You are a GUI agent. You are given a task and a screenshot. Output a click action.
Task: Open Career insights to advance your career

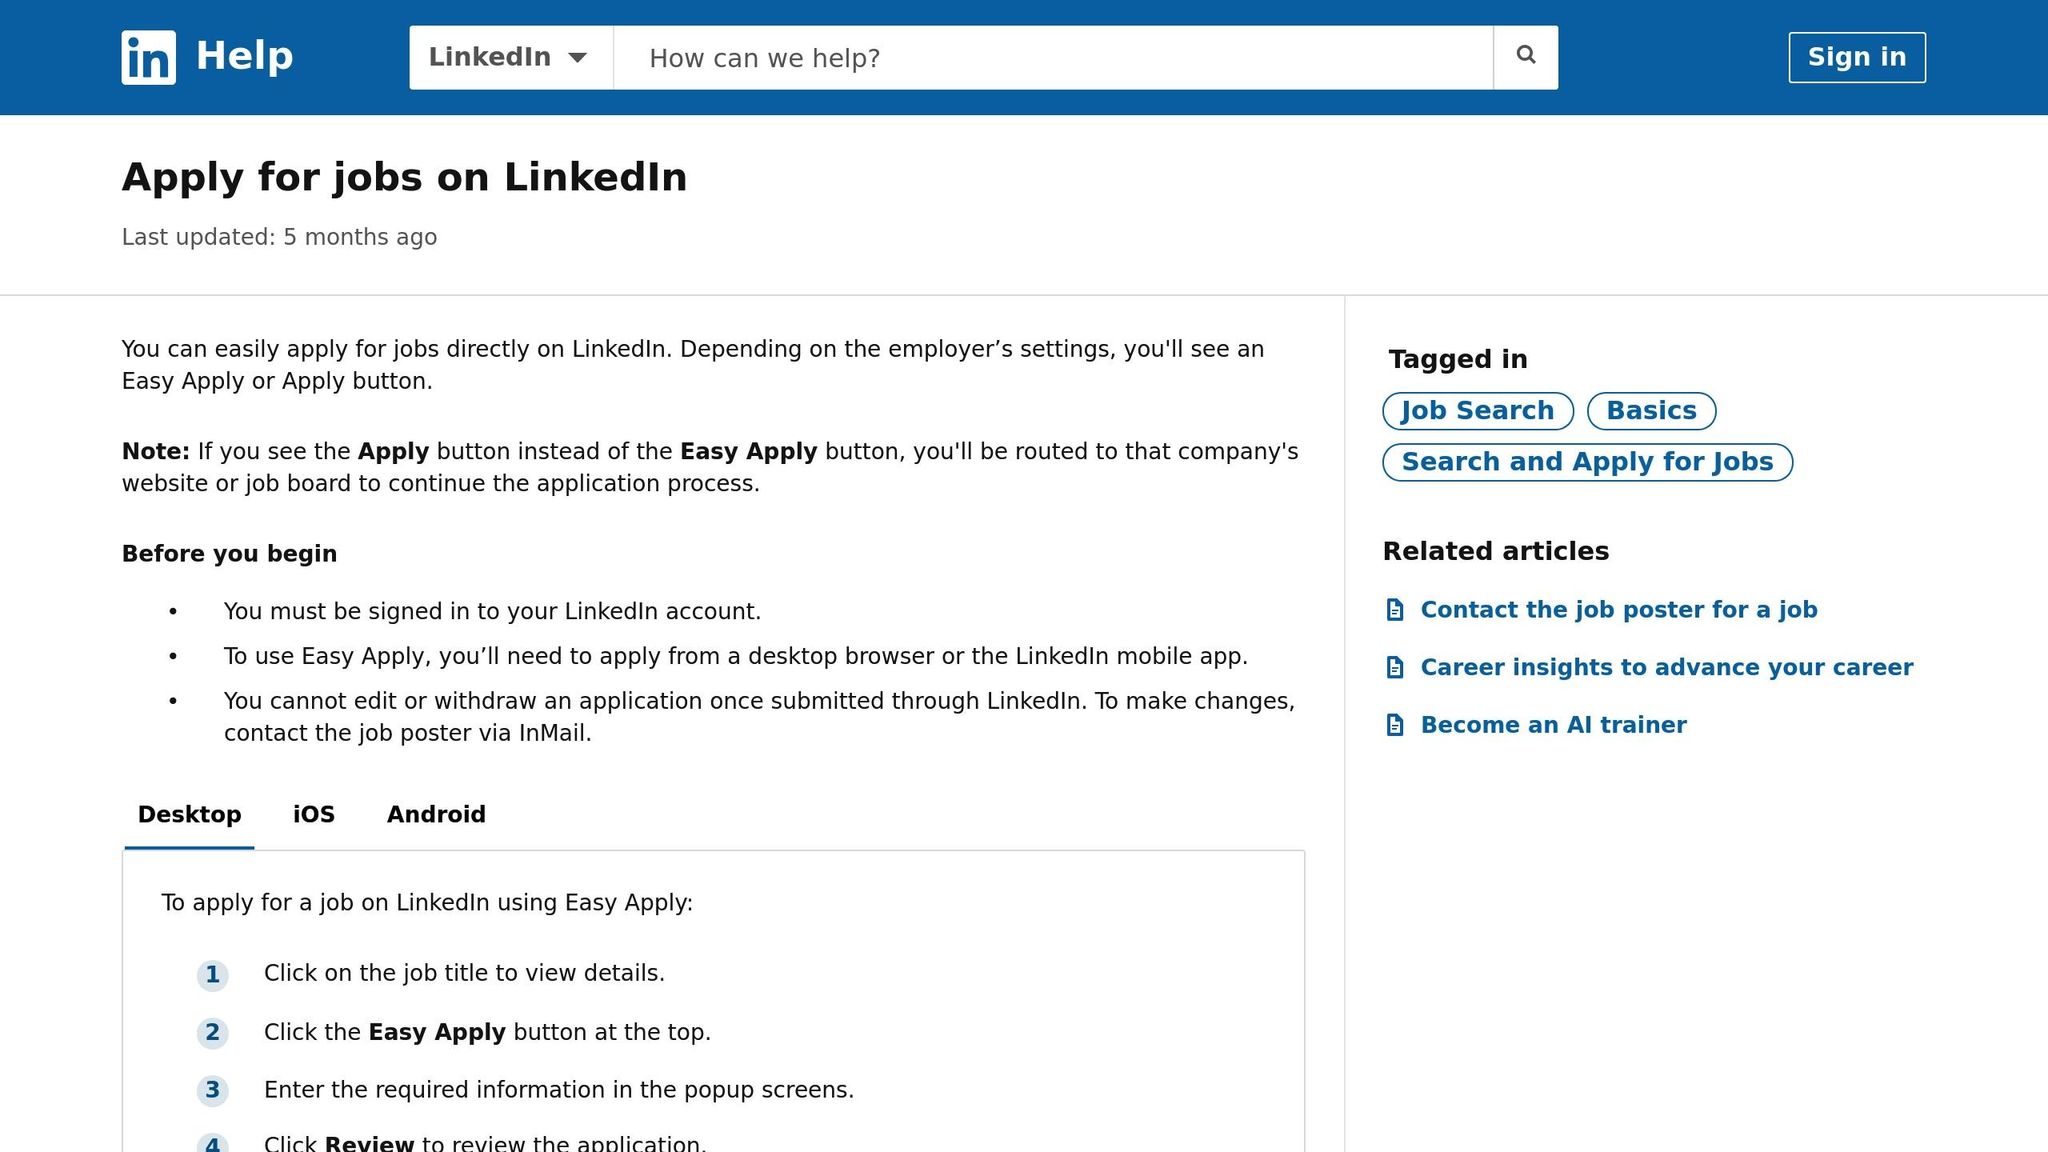(1666, 667)
